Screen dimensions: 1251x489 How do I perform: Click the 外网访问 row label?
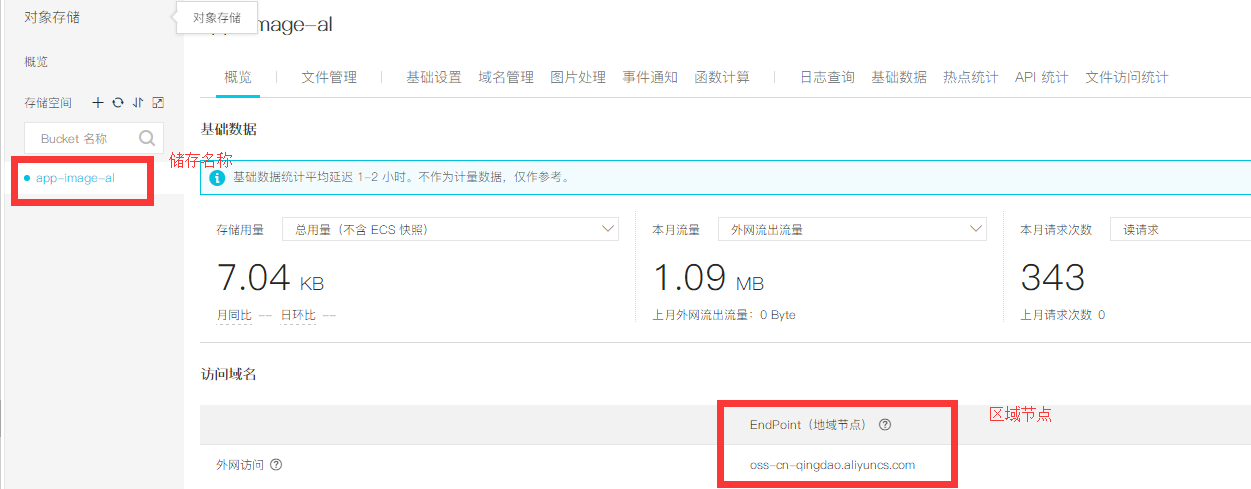240,465
